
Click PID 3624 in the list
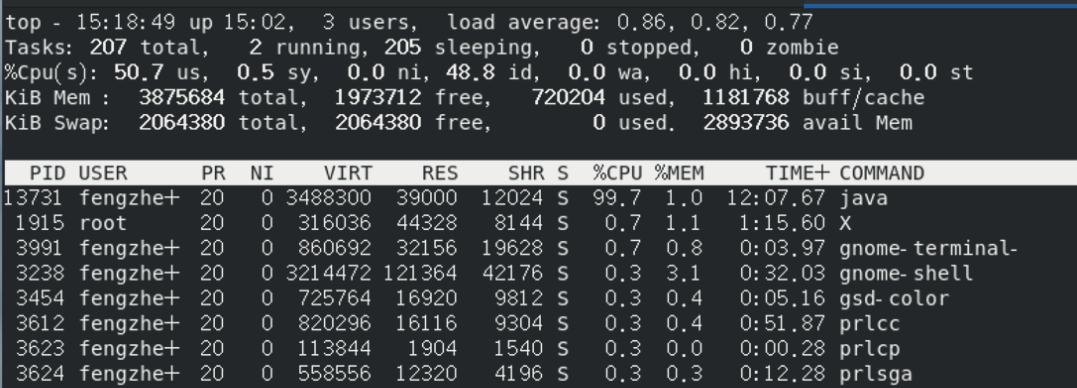40,374
